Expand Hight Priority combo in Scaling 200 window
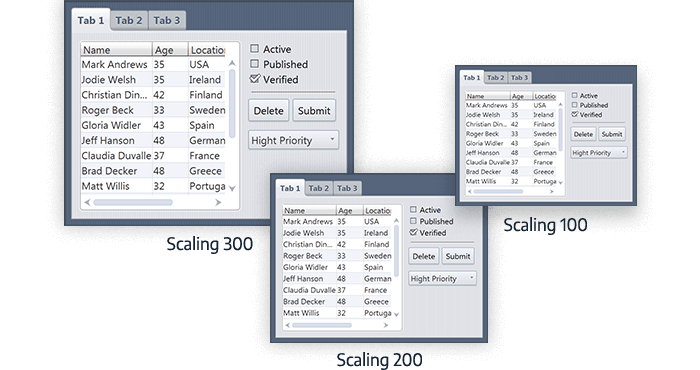Viewport: 700px width, 370px height. click(x=442, y=279)
